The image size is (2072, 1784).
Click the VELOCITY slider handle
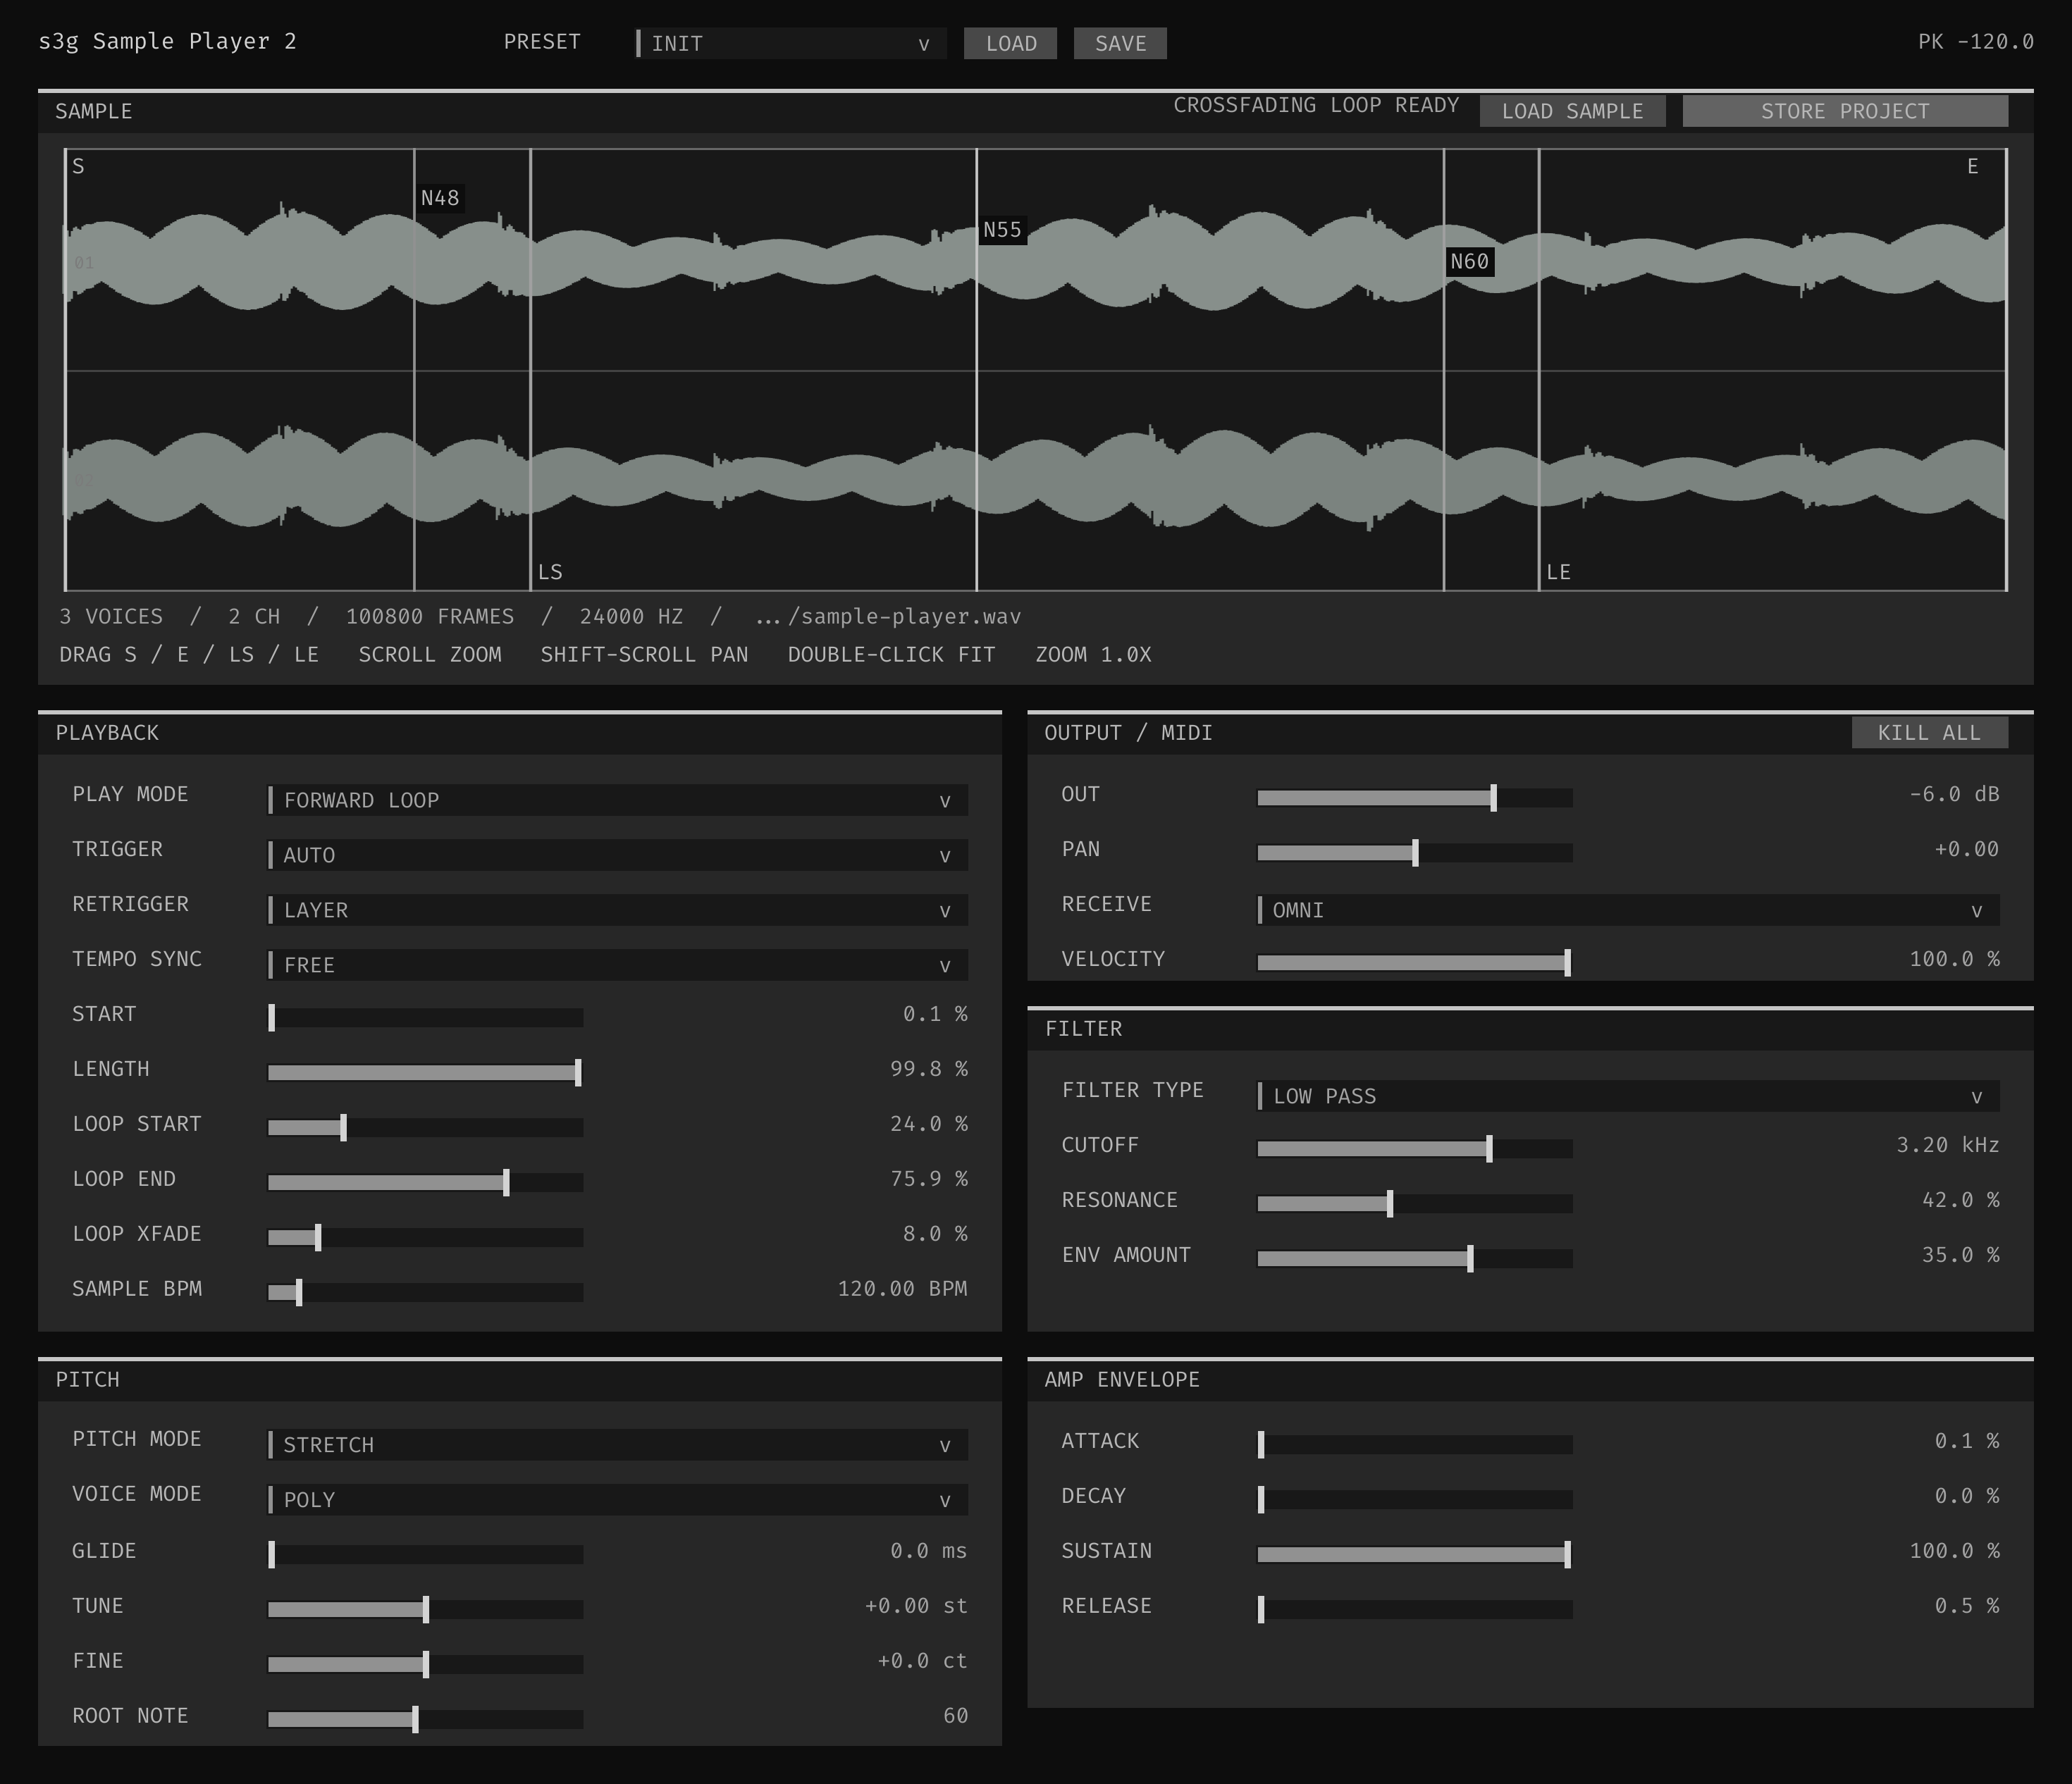[x=1567, y=963]
